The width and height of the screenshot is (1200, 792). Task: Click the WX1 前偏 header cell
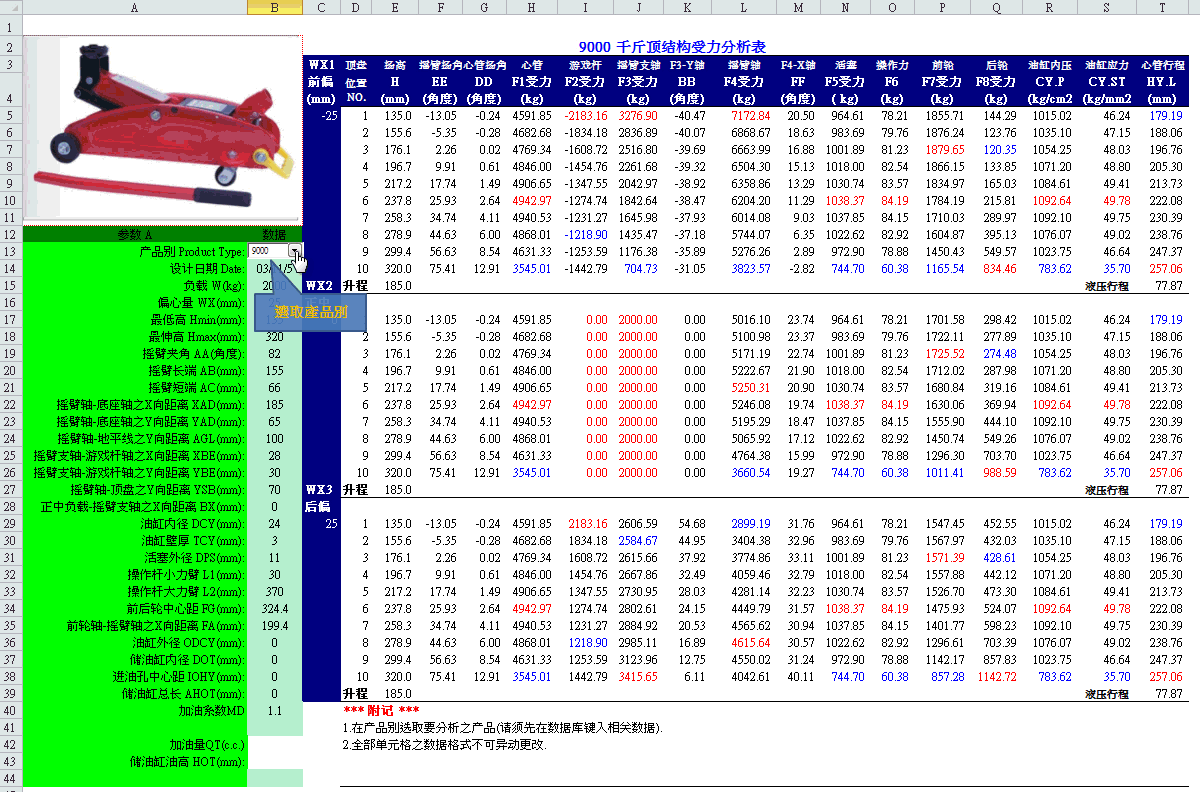pyautogui.click(x=321, y=81)
